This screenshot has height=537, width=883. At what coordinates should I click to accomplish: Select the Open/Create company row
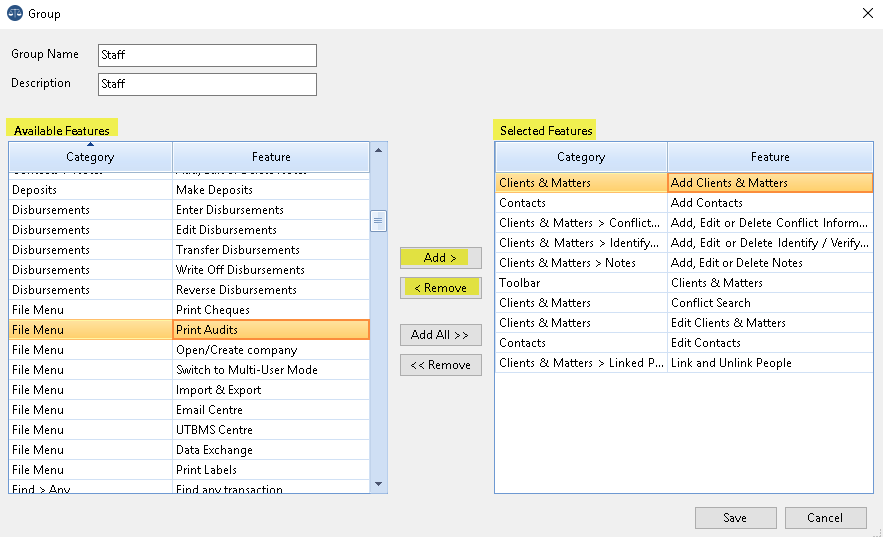(x=189, y=350)
